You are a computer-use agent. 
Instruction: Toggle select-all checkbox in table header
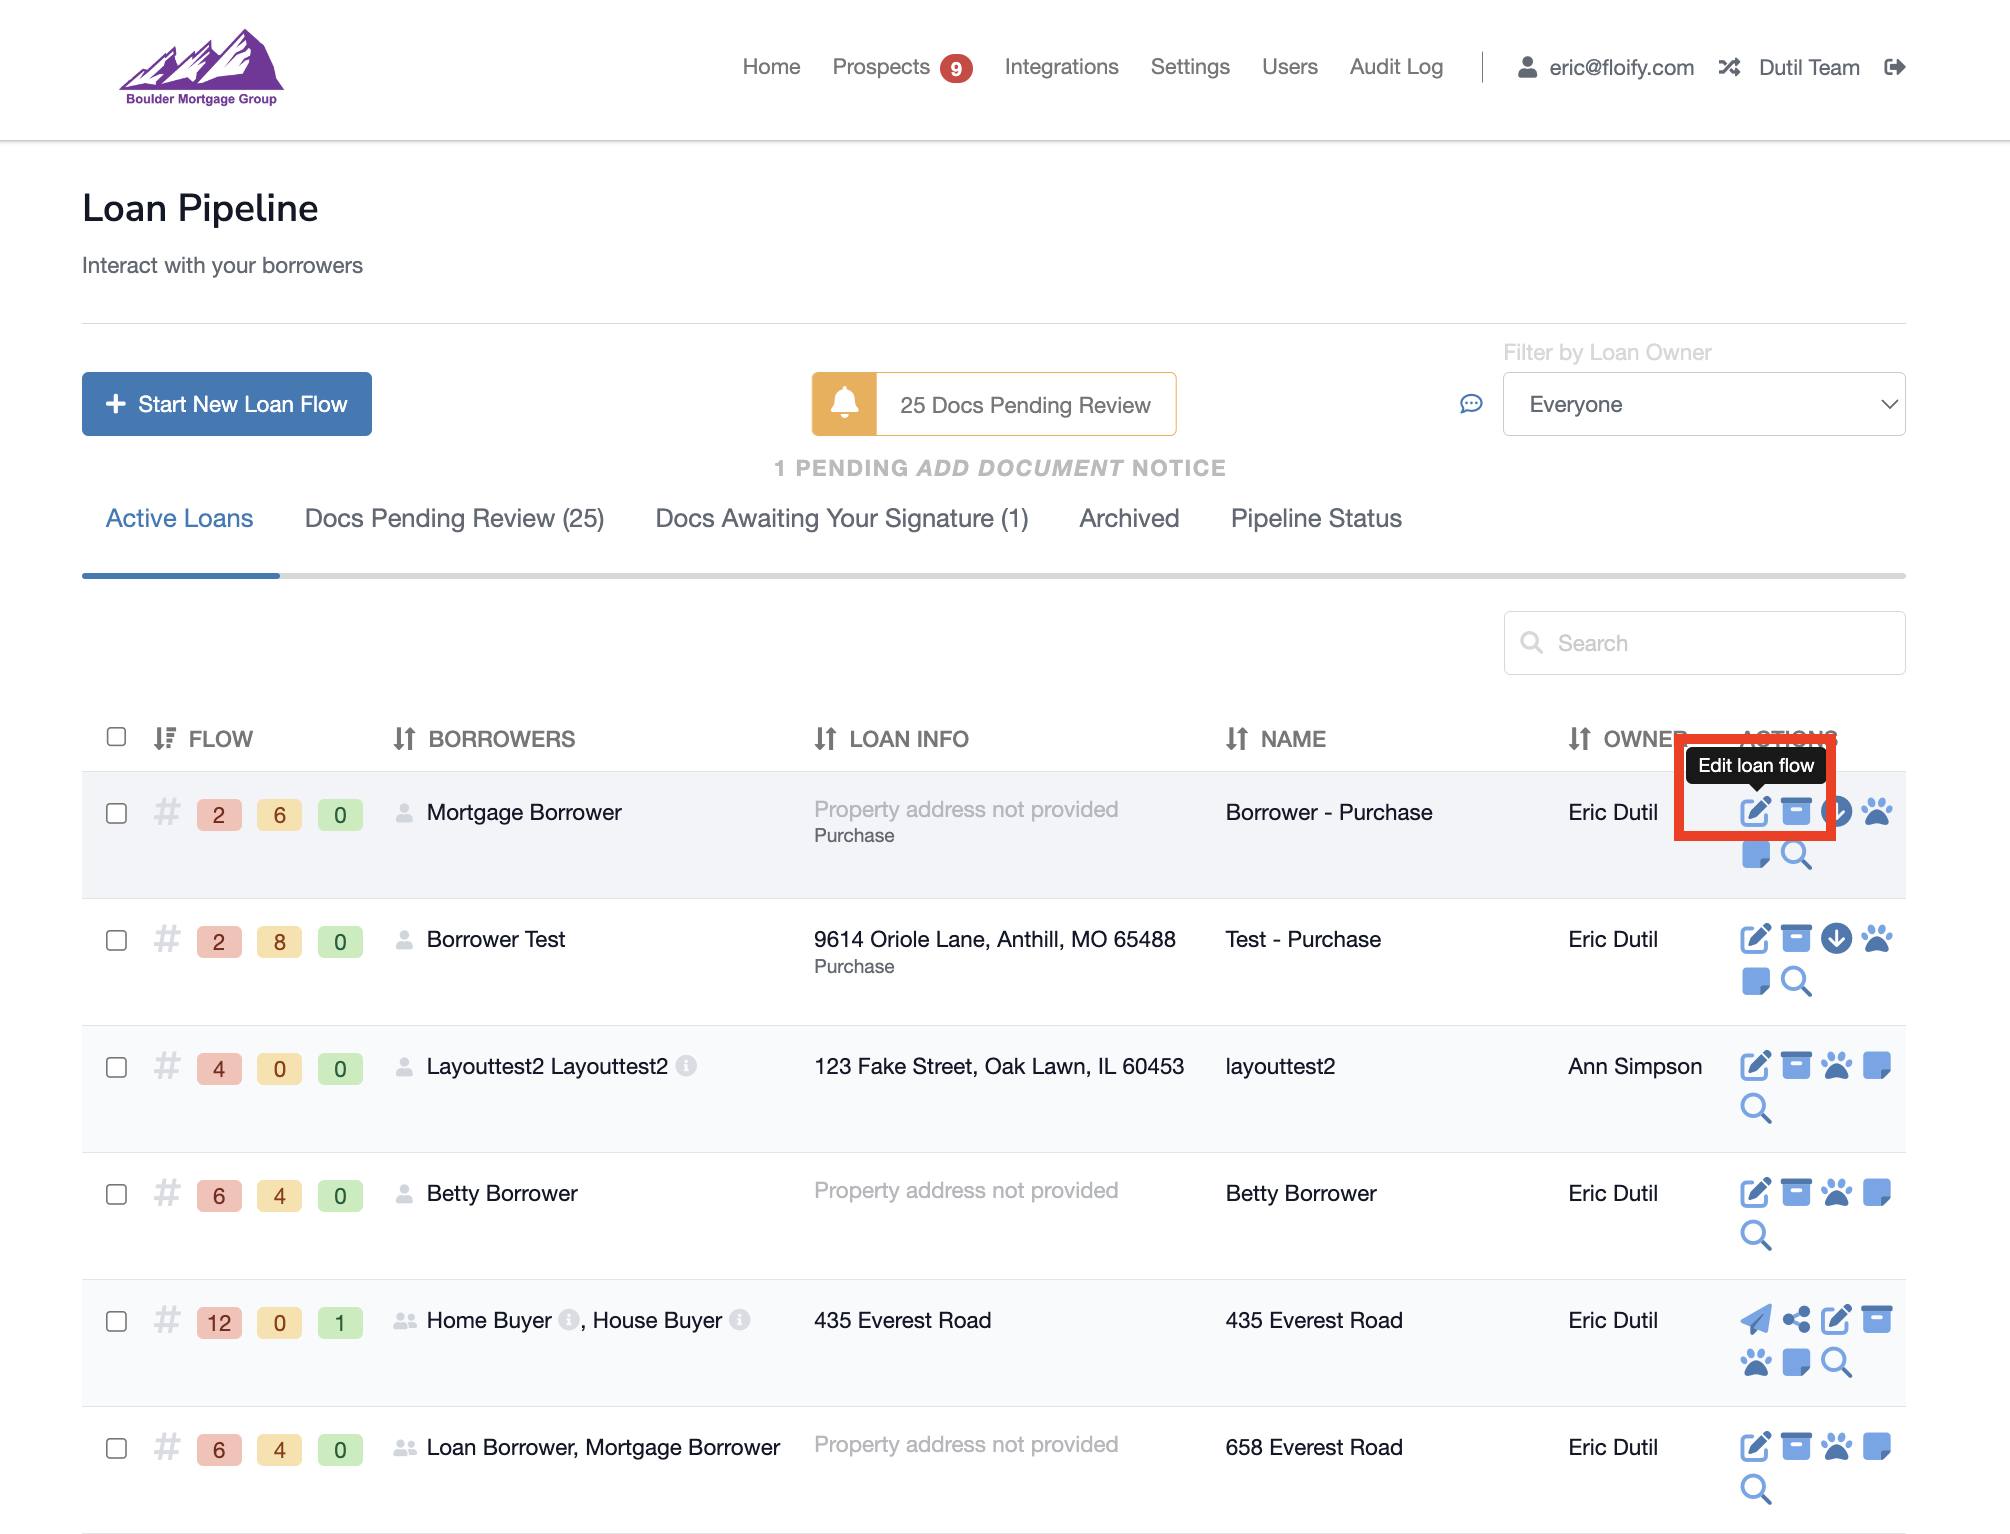tap(116, 737)
